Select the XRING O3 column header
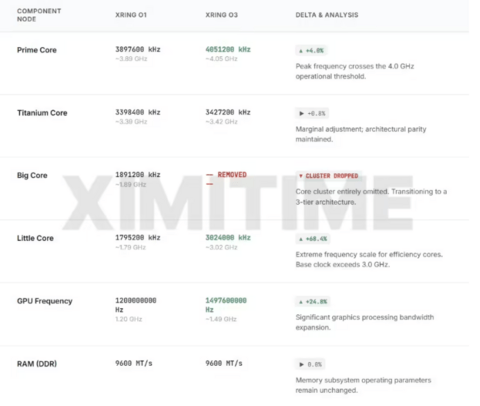Viewport: 480px width, 406px height. click(221, 15)
